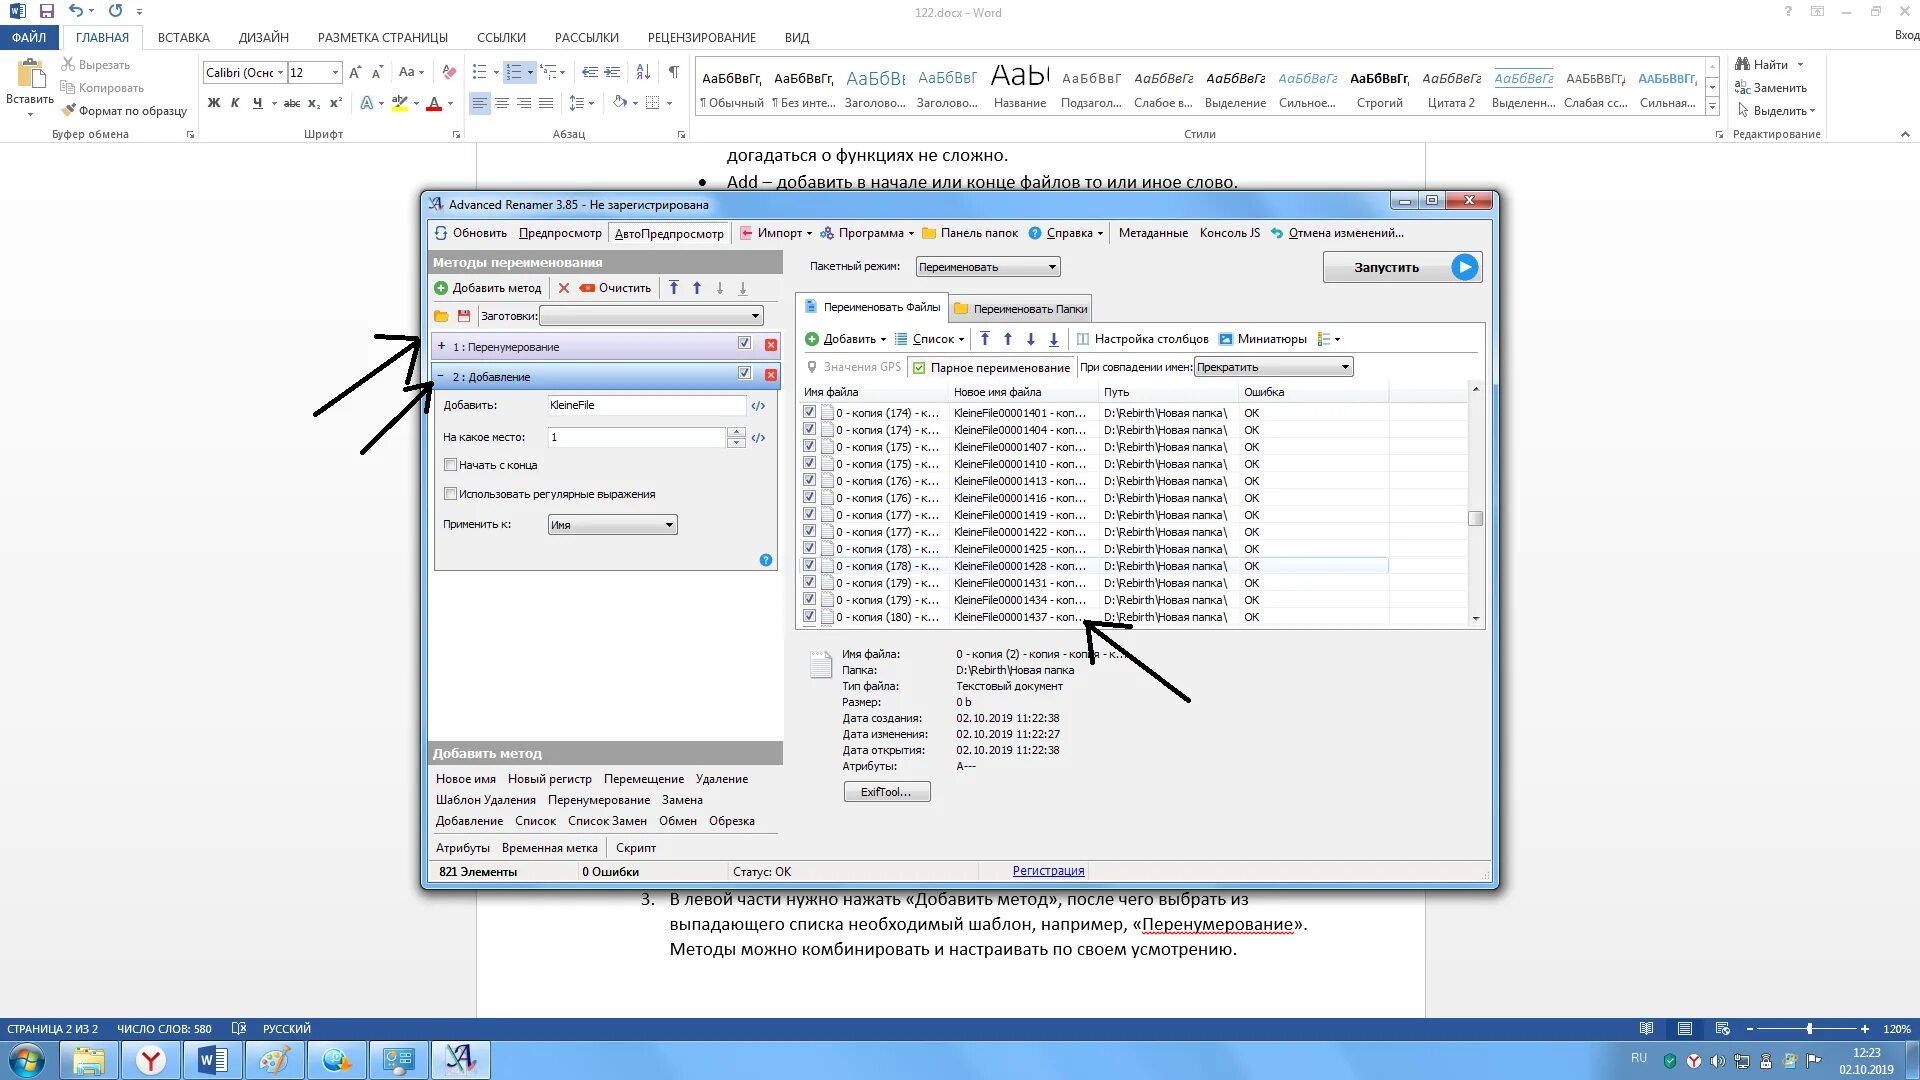Viewport: 1920px width, 1080px height.
Task: Open ВСТАВКА ribbon tab
Action: 184,37
